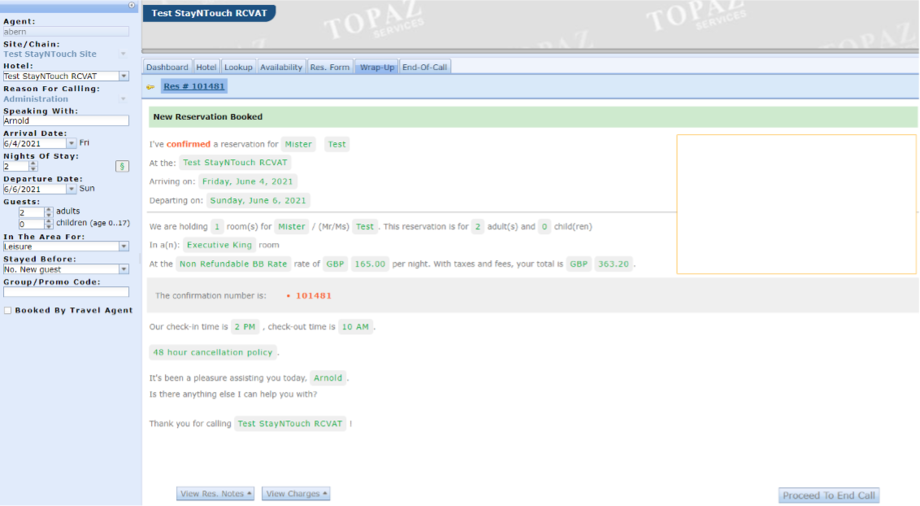Image resolution: width=920 pixels, height=506 pixels.
Task: Click the check-out time 10 AM
Action: click(355, 327)
